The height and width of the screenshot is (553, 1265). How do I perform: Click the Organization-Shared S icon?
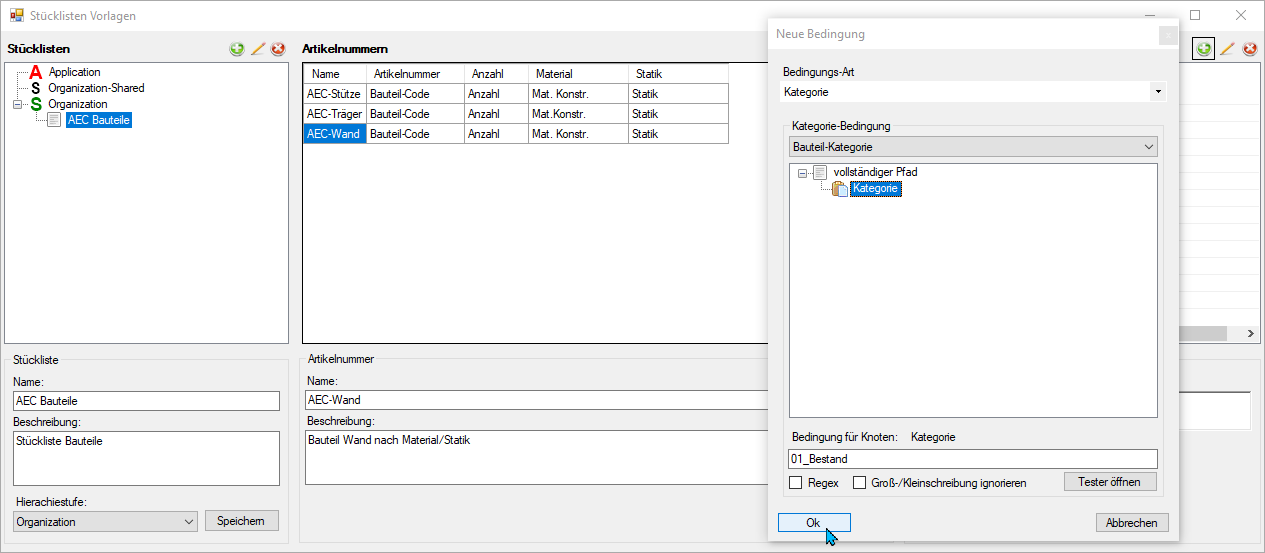coord(36,88)
